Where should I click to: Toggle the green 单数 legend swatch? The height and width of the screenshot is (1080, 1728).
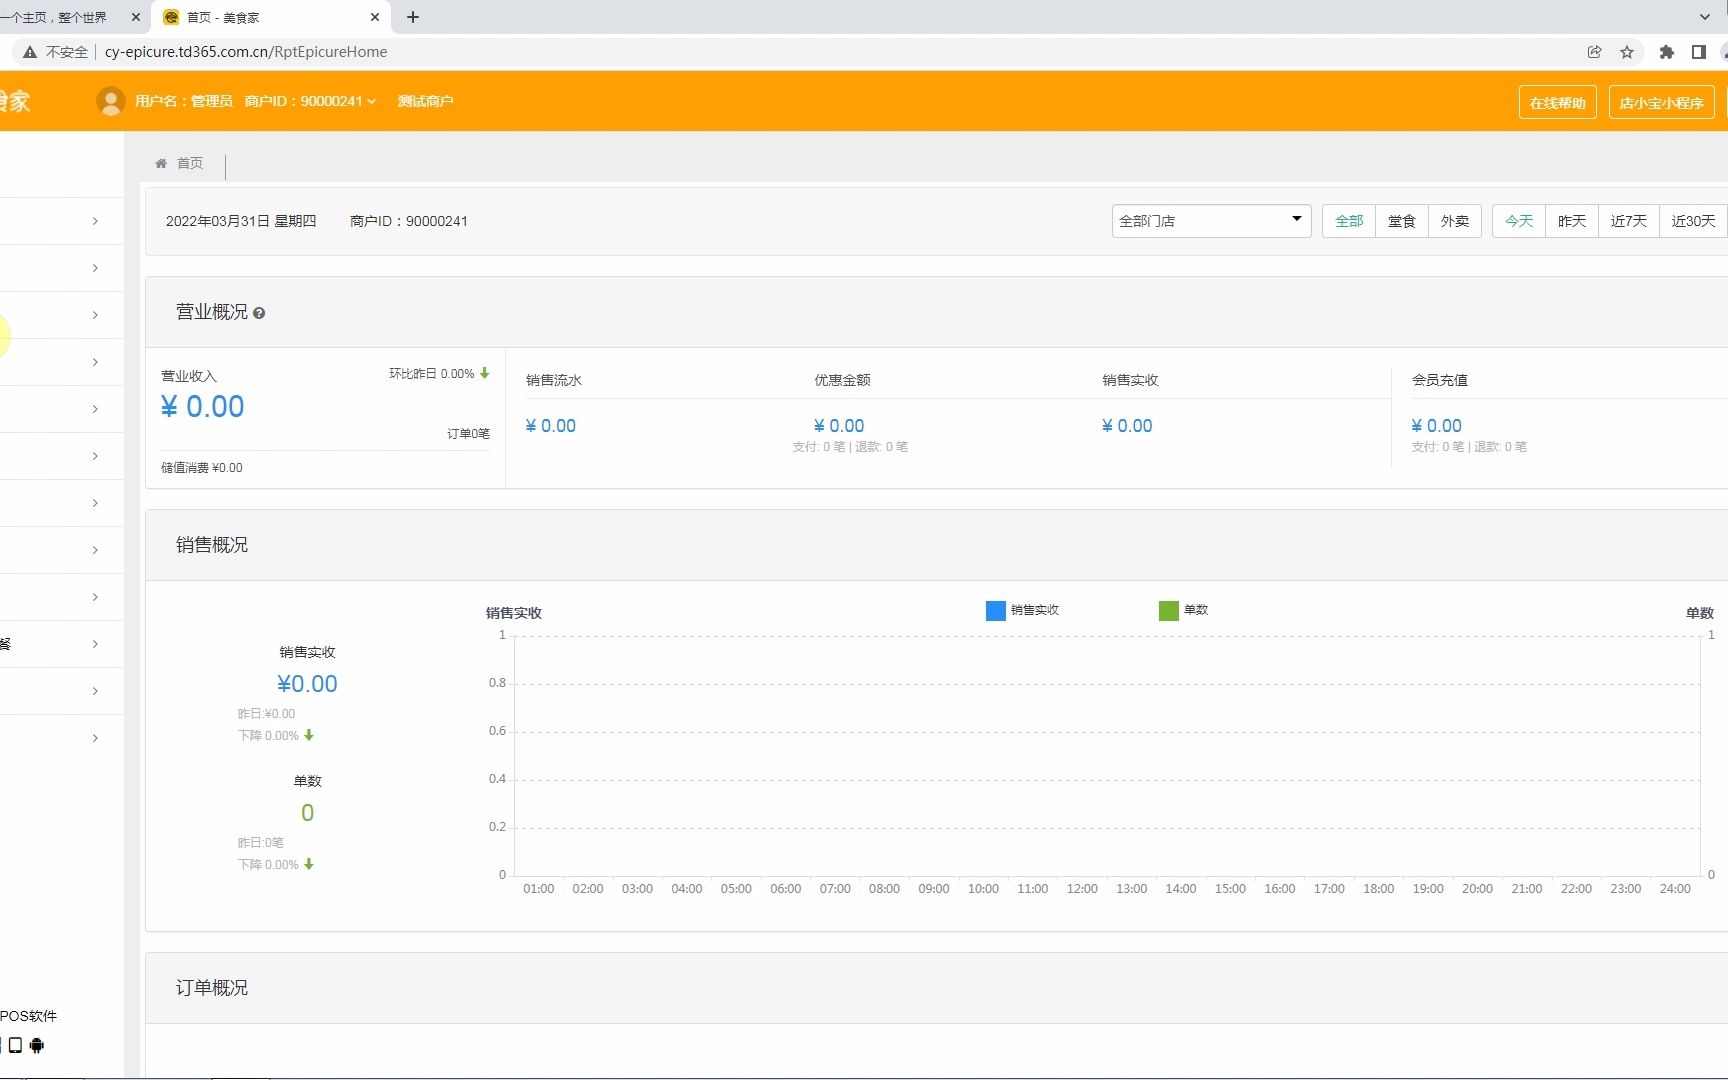point(1168,610)
